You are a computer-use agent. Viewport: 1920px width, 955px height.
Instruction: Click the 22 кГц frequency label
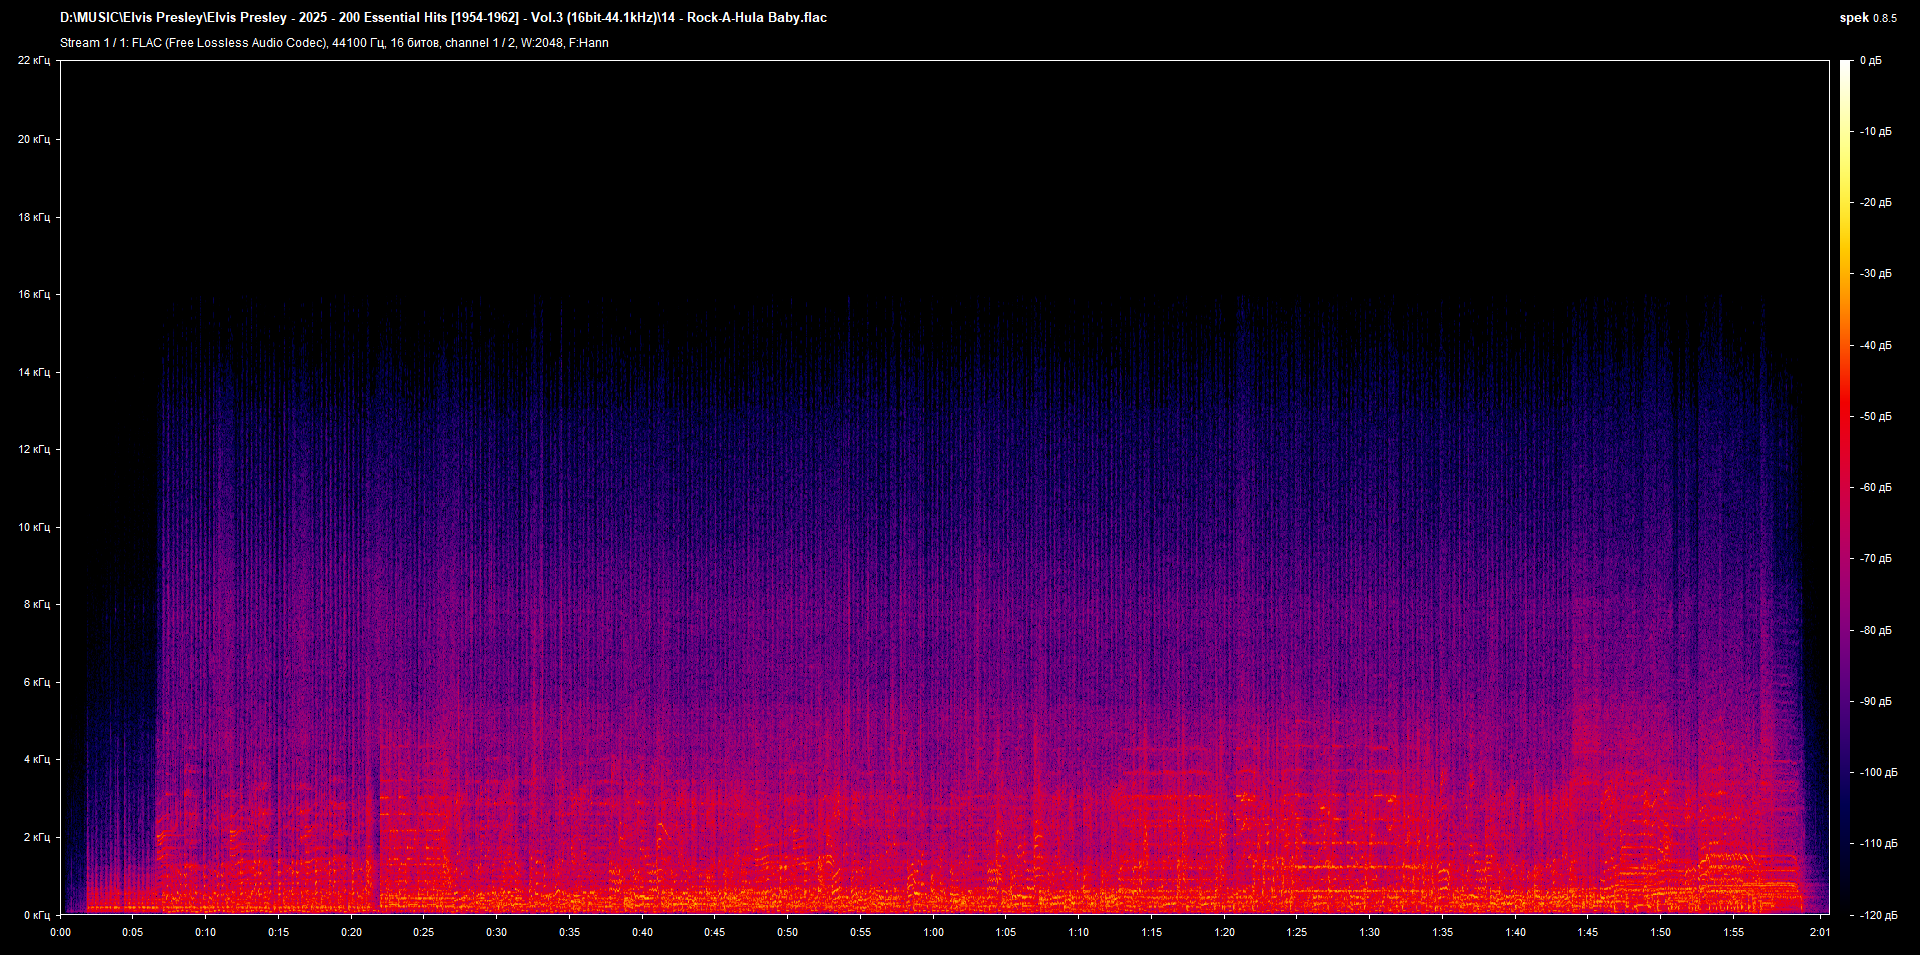[33, 61]
